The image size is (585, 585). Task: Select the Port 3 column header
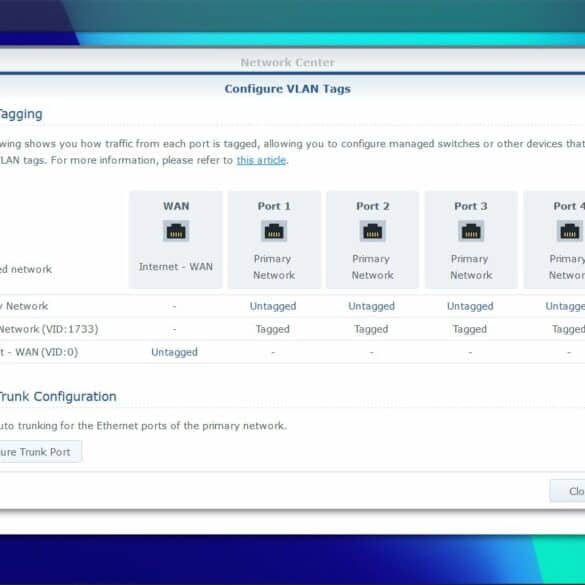click(471, 206)
